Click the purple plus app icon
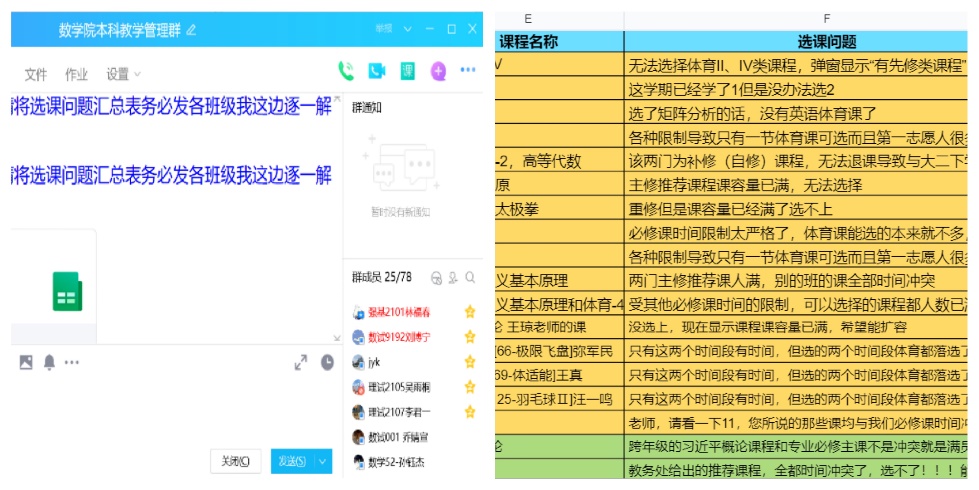 click(x=438, y=71)
